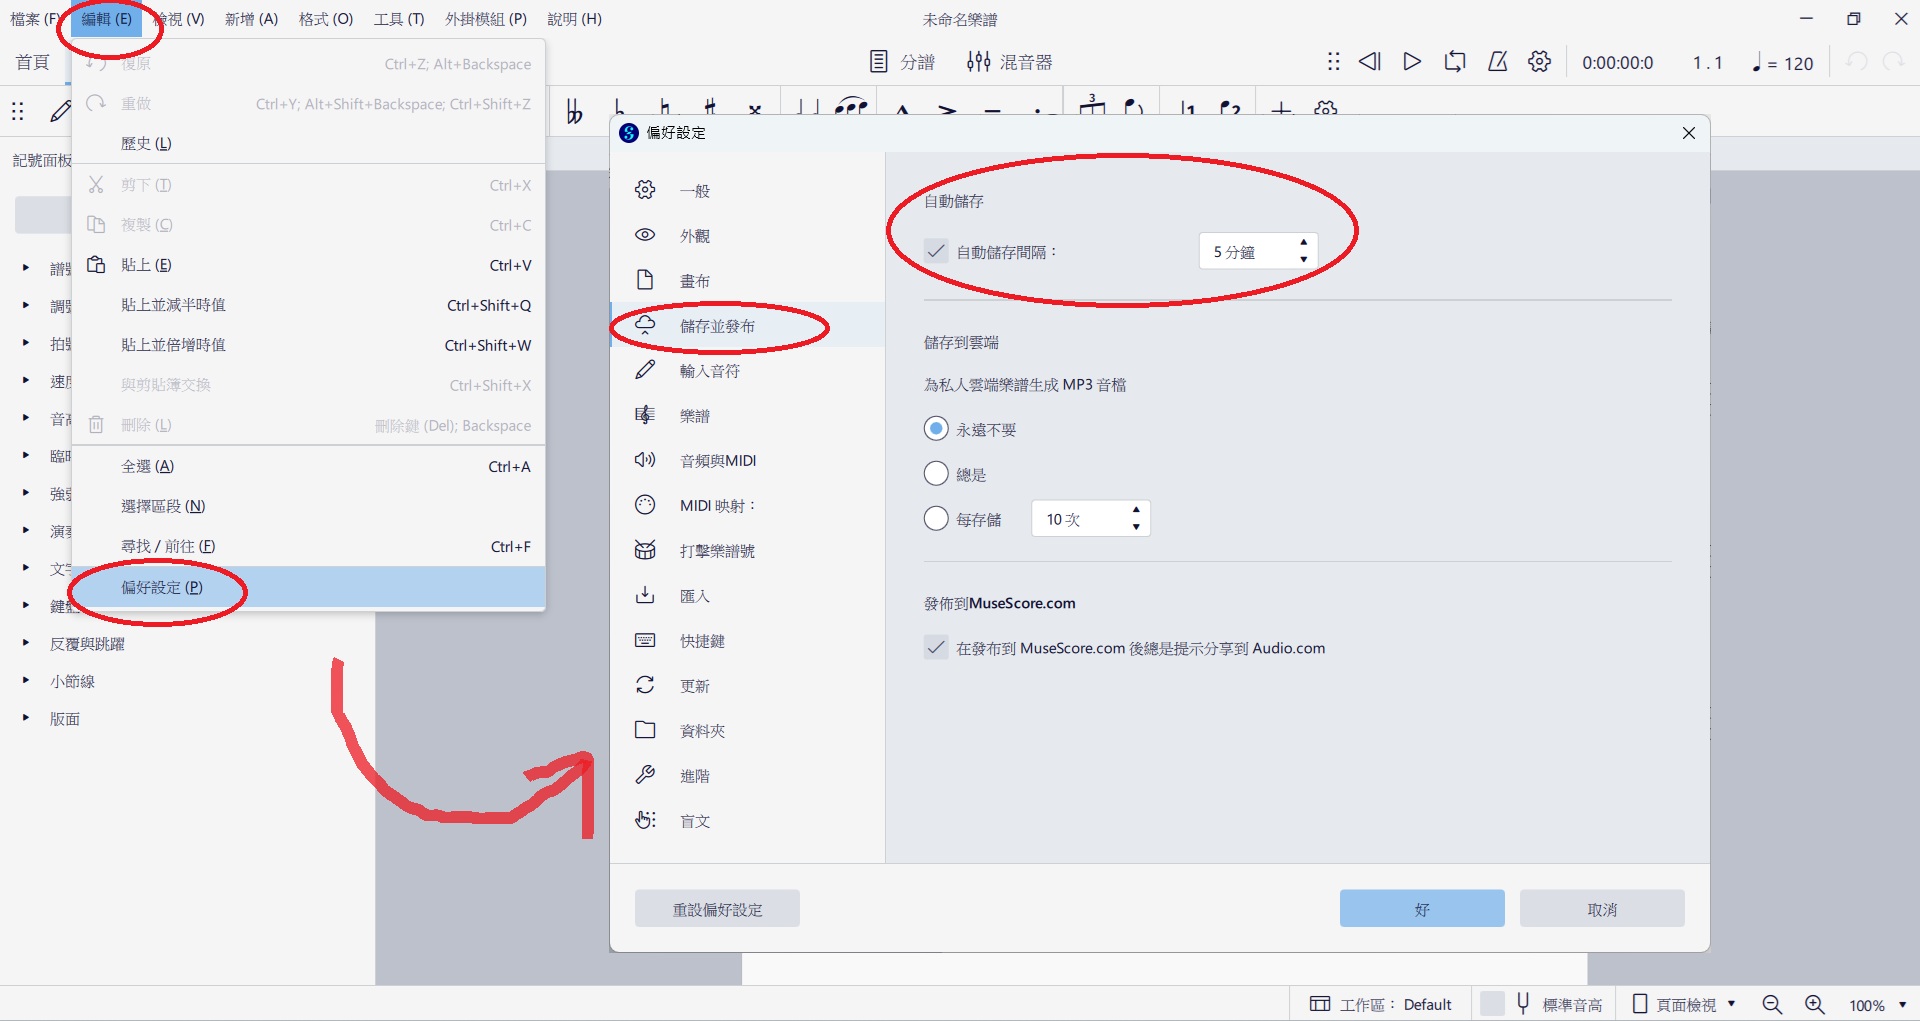Click the Rewind playback icon
Image resolution: width=1920 pixels, height=1021 pixels.
1369,62
